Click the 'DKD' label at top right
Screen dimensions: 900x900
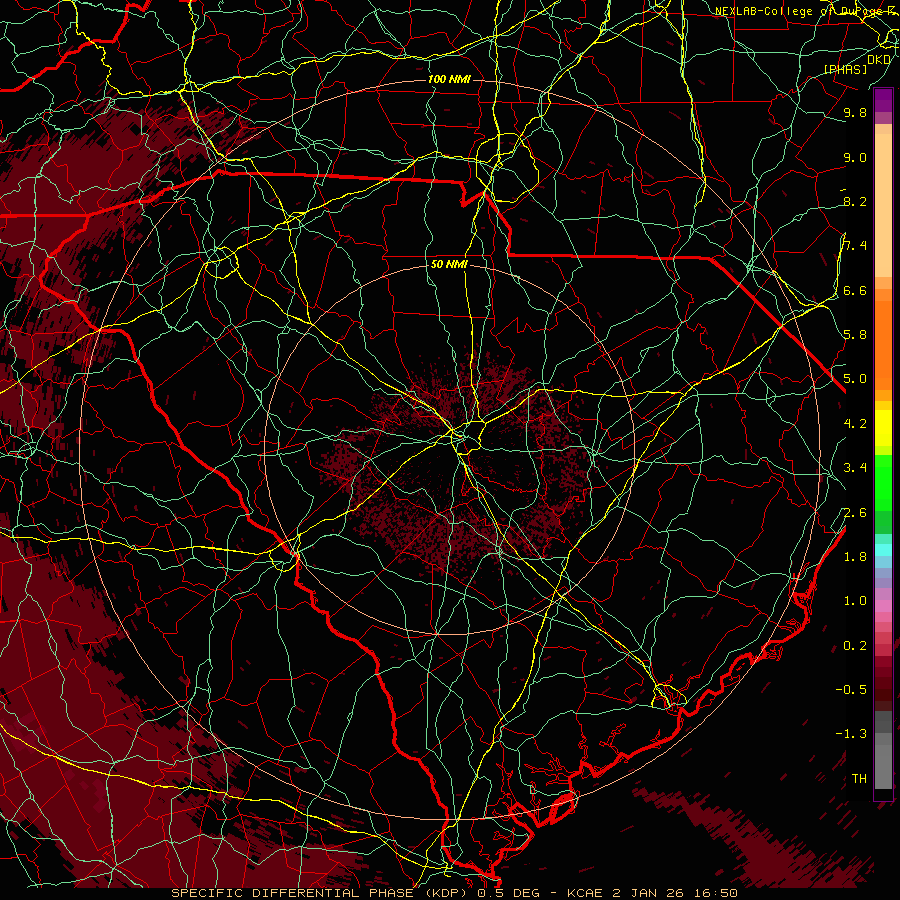coord(879,59)
